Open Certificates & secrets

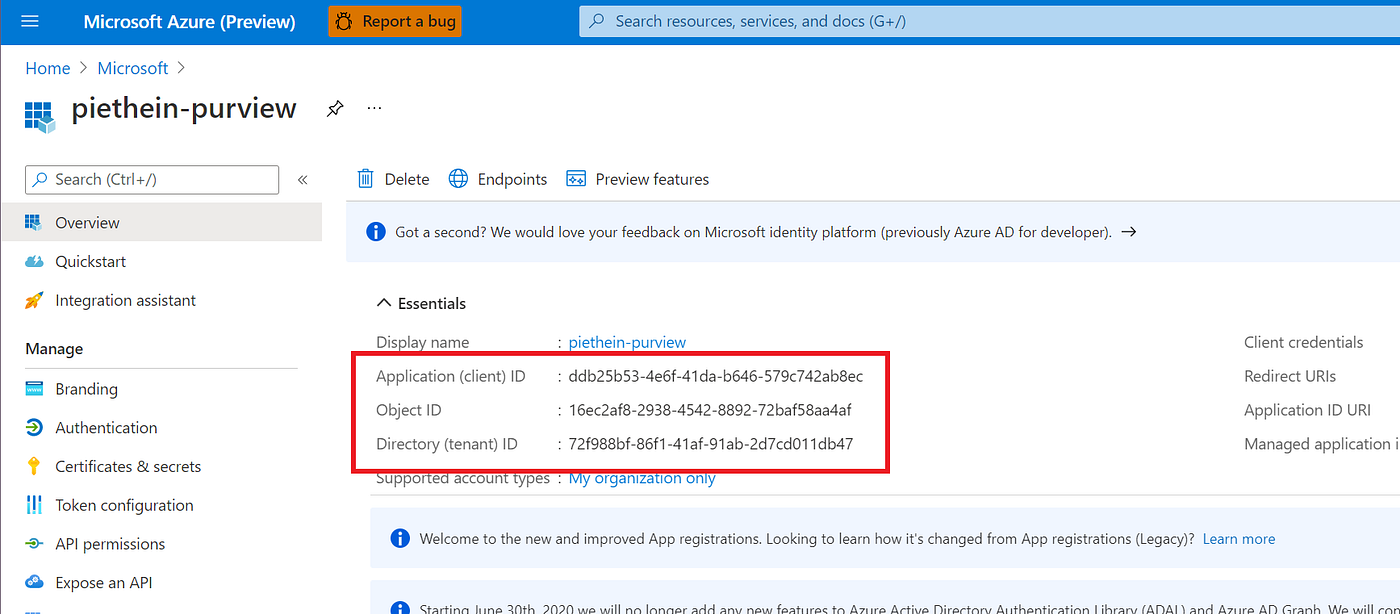click(x=161, y=466)
